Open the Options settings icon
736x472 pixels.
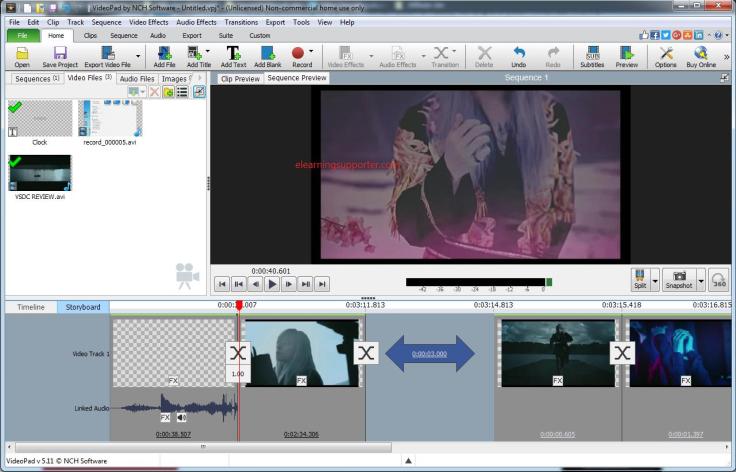pos(666,57)
